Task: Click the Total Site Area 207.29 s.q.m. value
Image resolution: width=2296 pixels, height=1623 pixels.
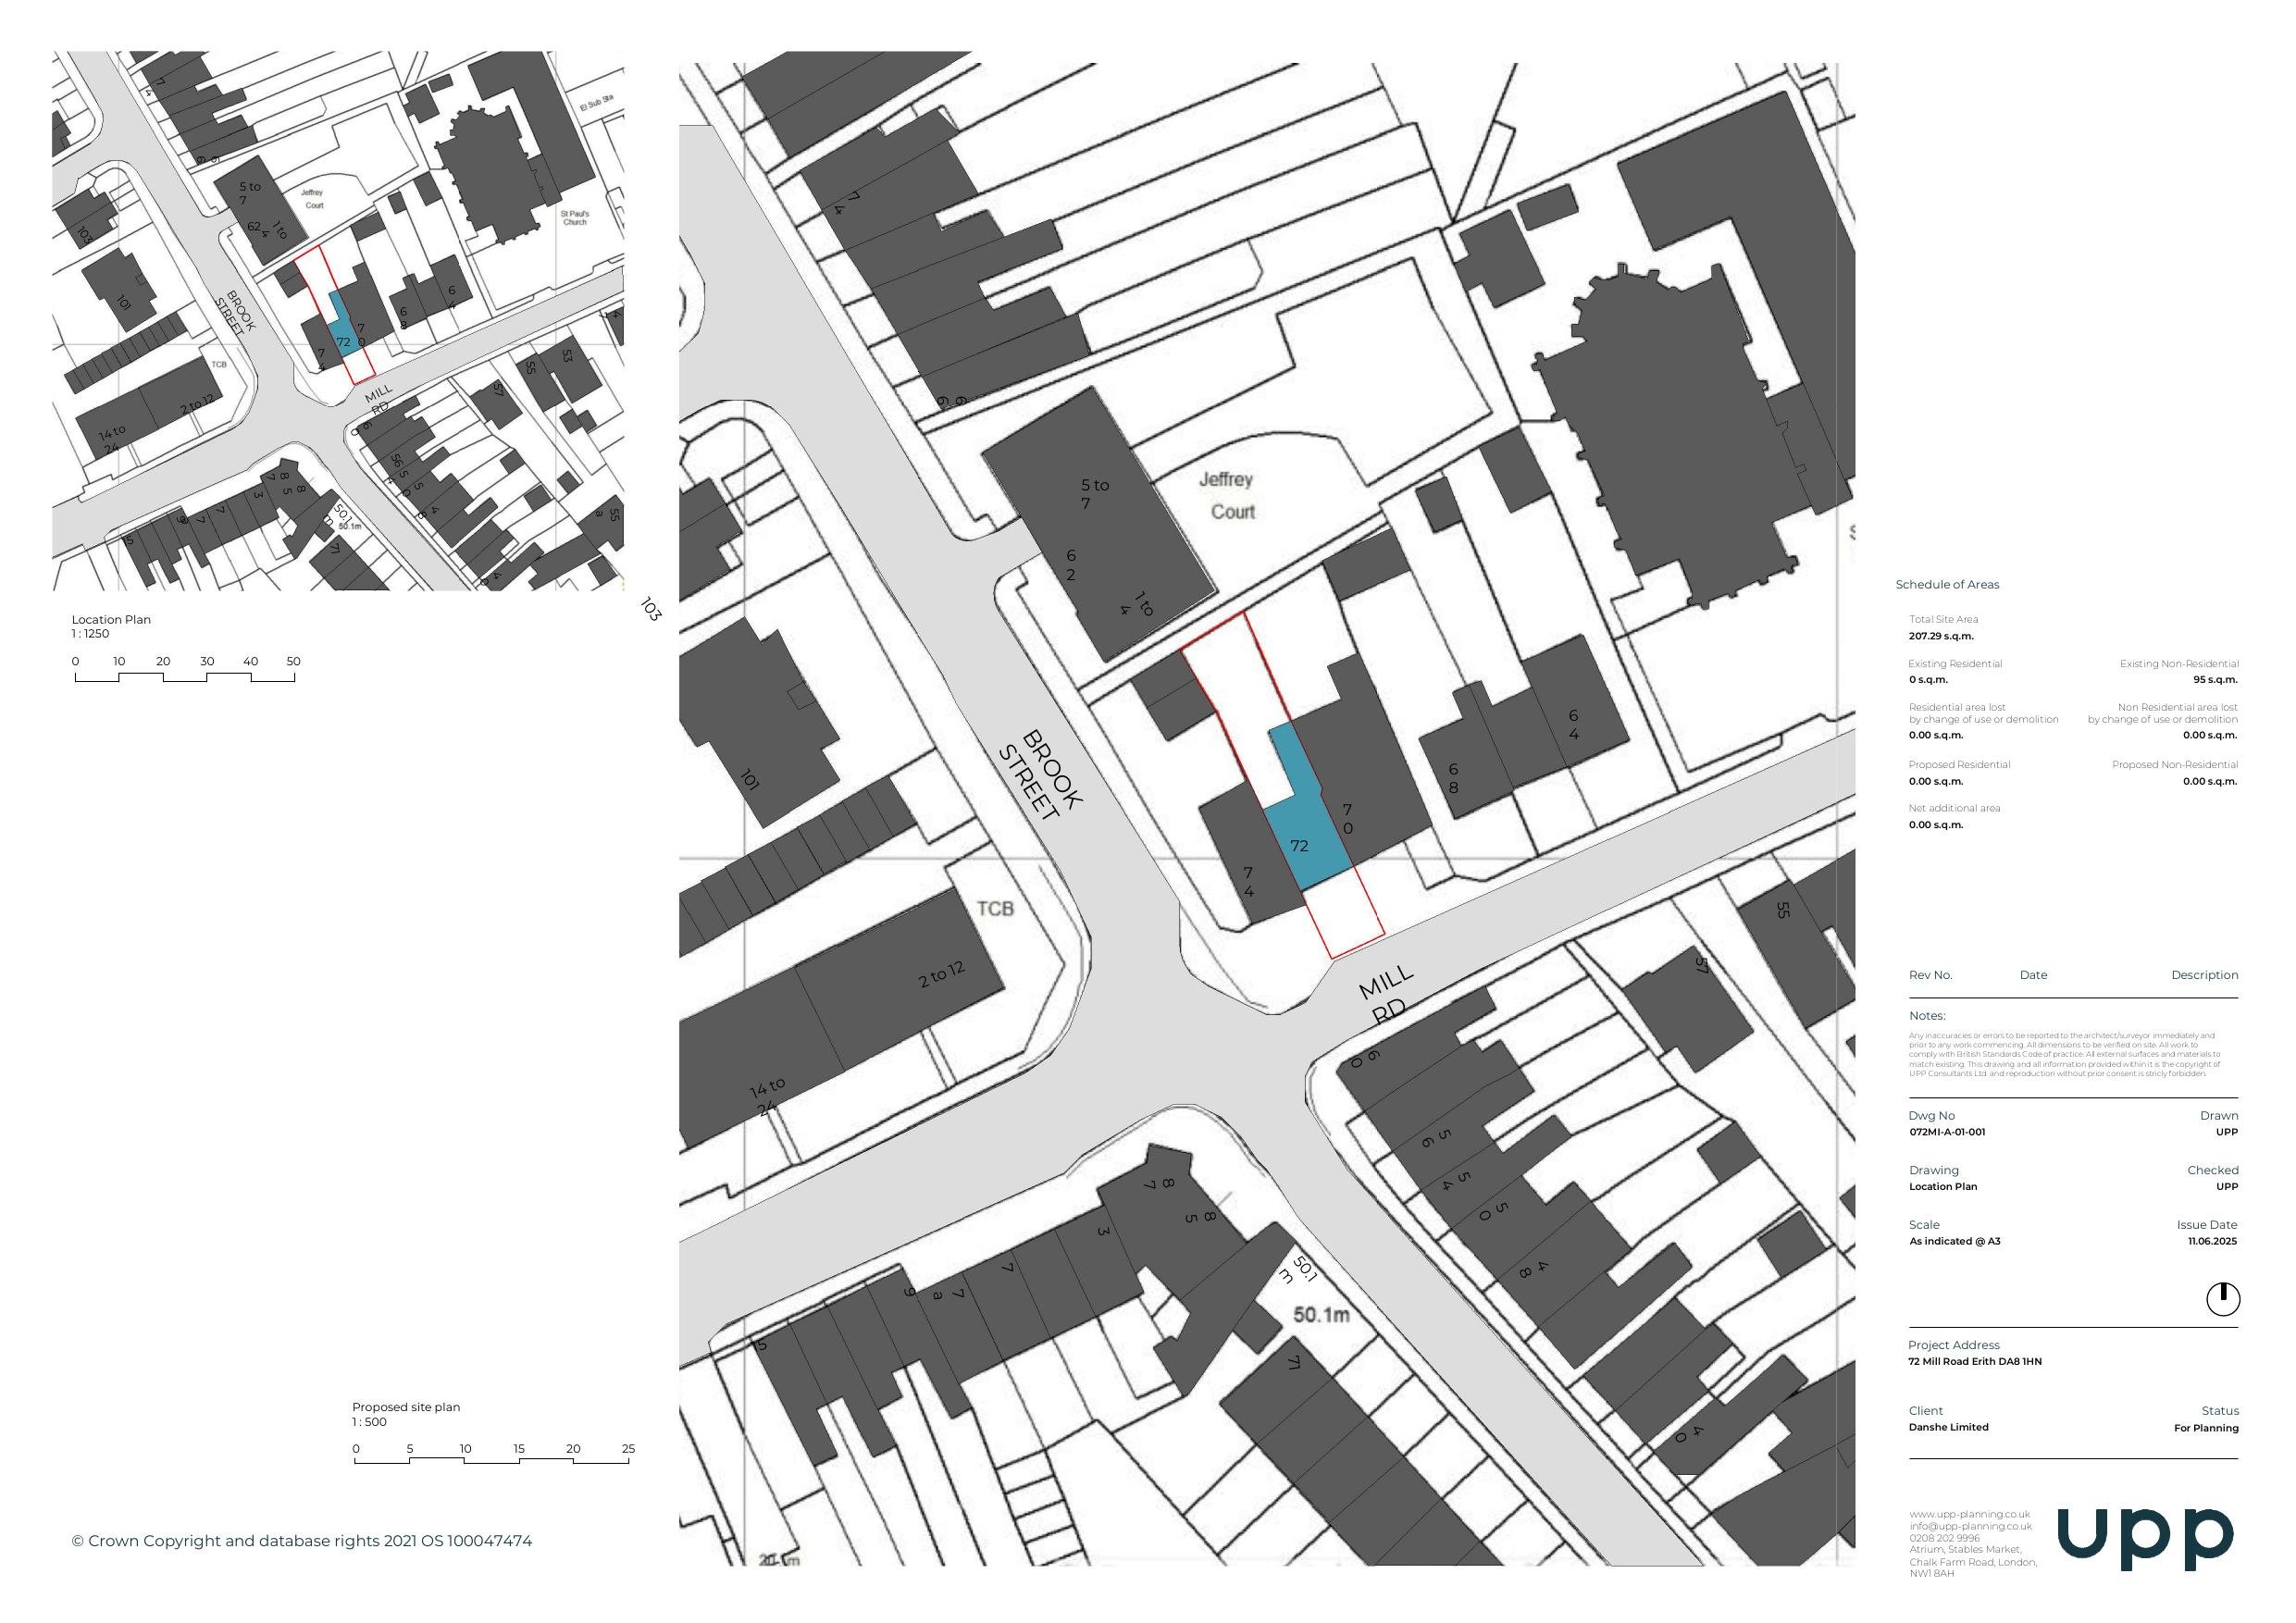Action: 1940,636
